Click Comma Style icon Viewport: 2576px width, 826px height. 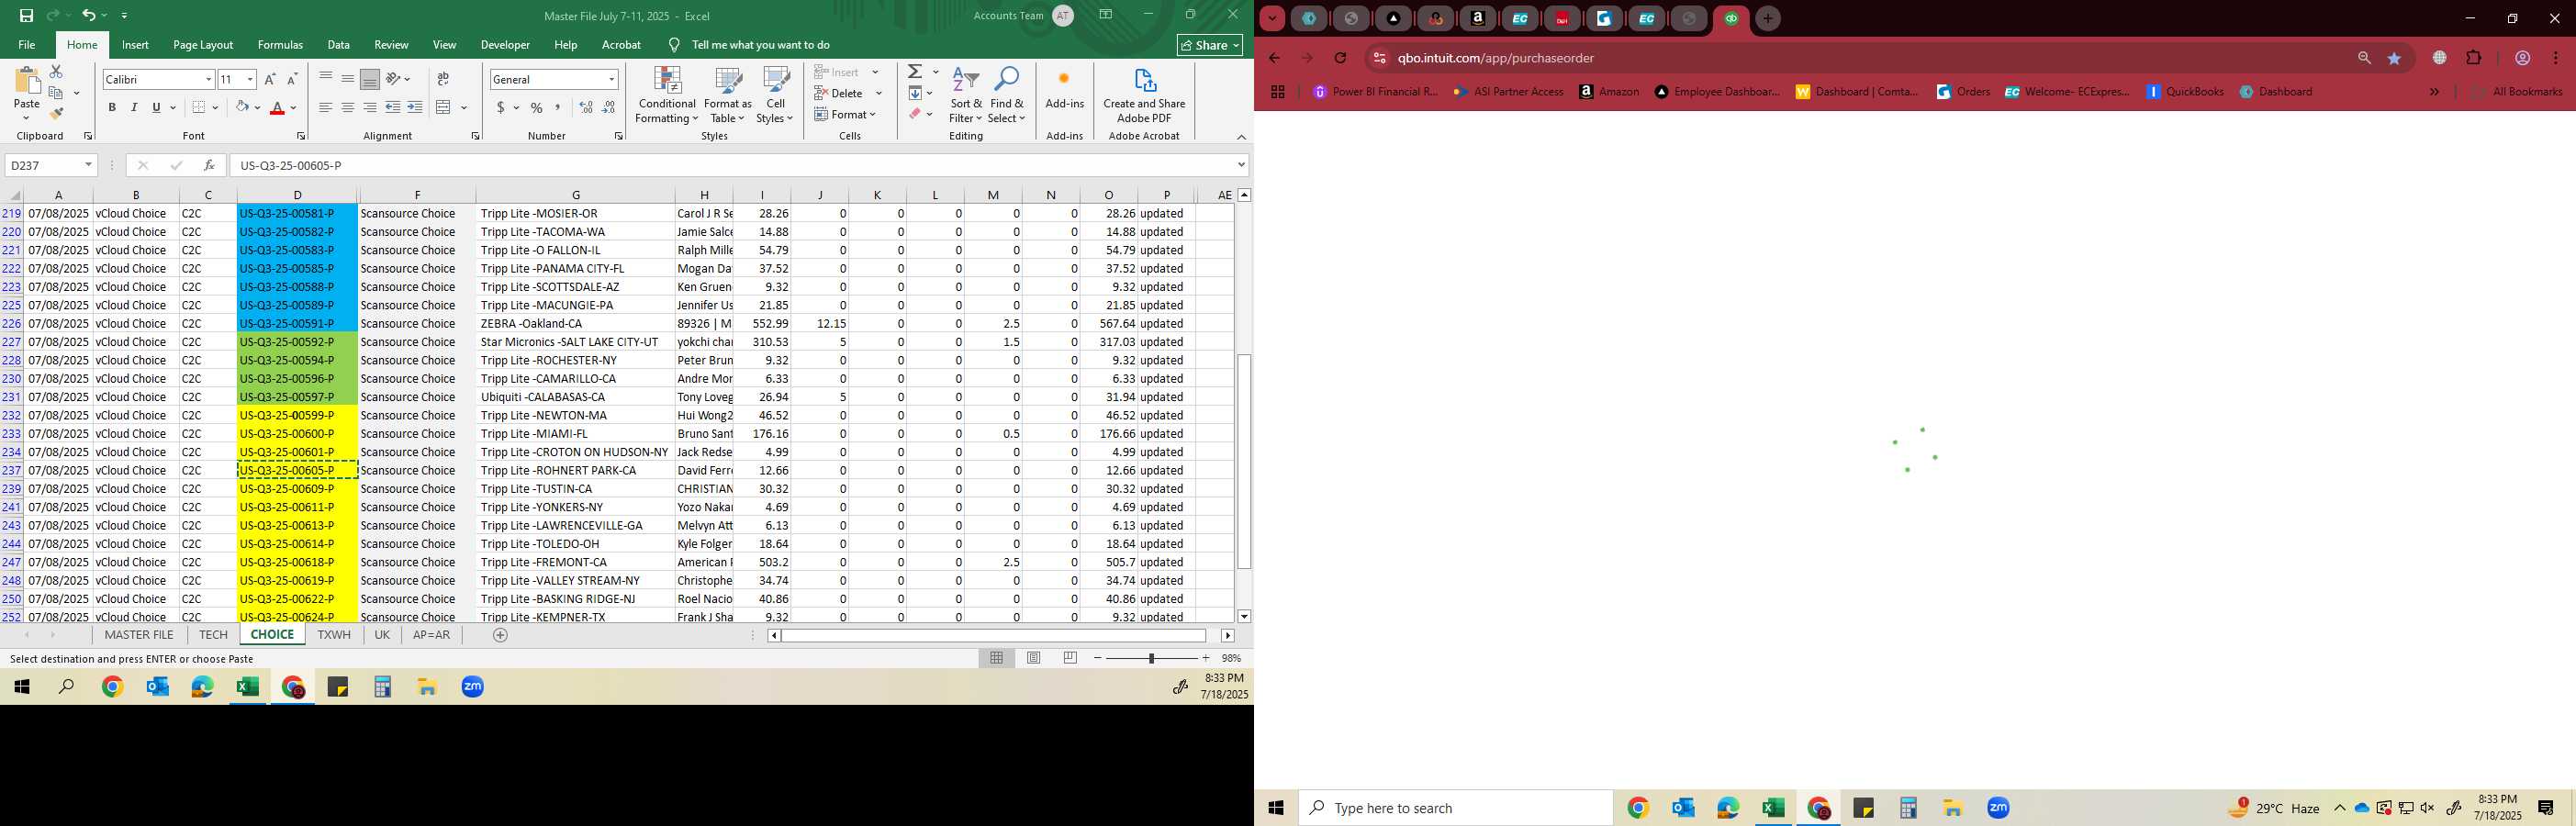[558, 108]
